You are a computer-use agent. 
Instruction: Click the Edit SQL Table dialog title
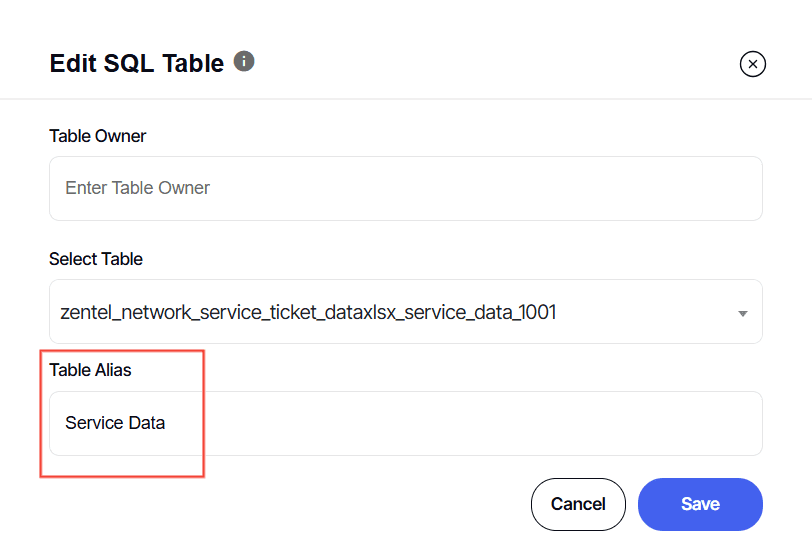pyautogui.click(x=137, y=63)
